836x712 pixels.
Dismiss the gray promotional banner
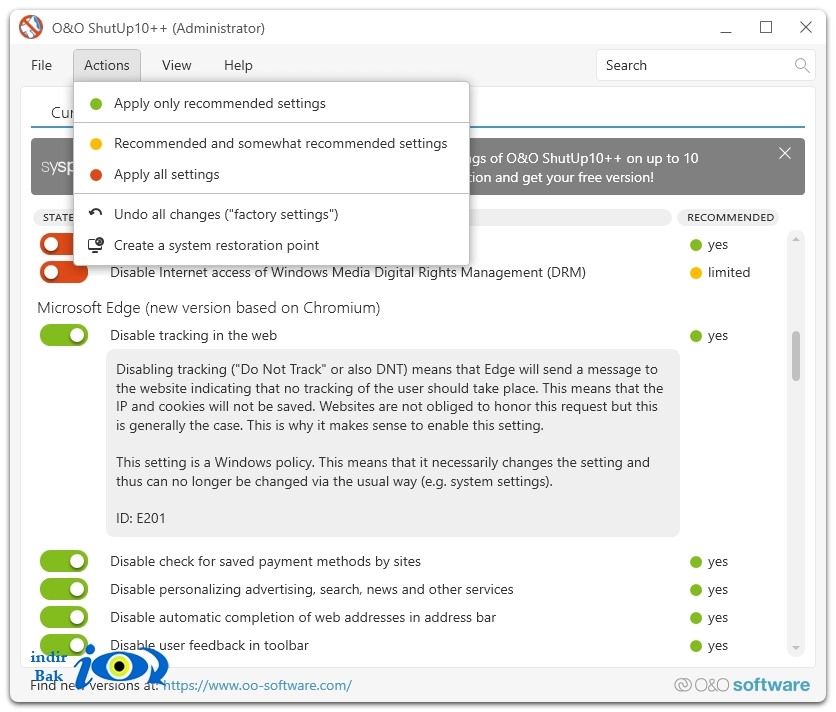coord(784,154)
